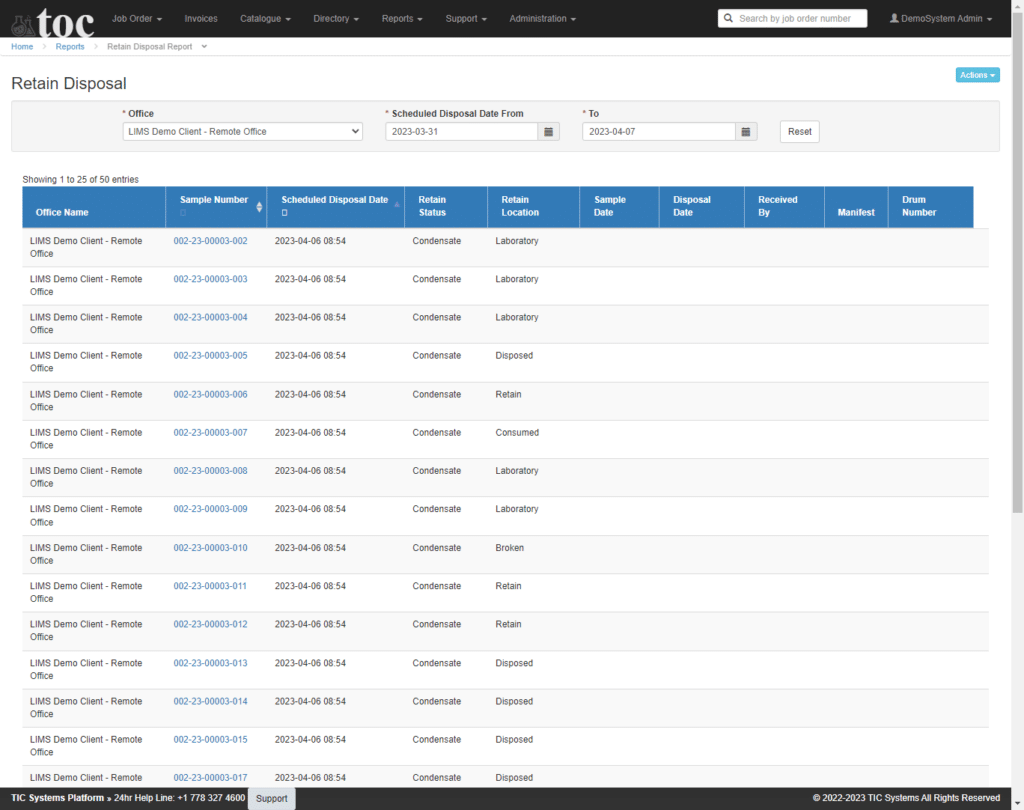1024x810 pixels.
Task: Click the Reset button
Action: [799, 132]
